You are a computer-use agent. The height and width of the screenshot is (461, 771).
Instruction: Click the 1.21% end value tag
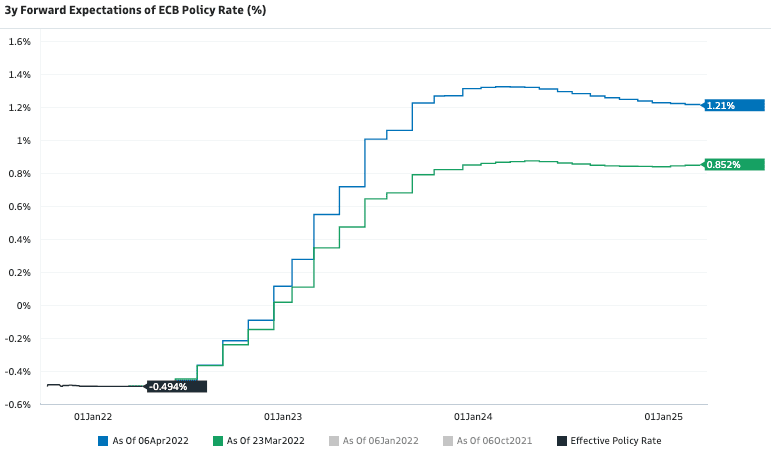(734, 105)
